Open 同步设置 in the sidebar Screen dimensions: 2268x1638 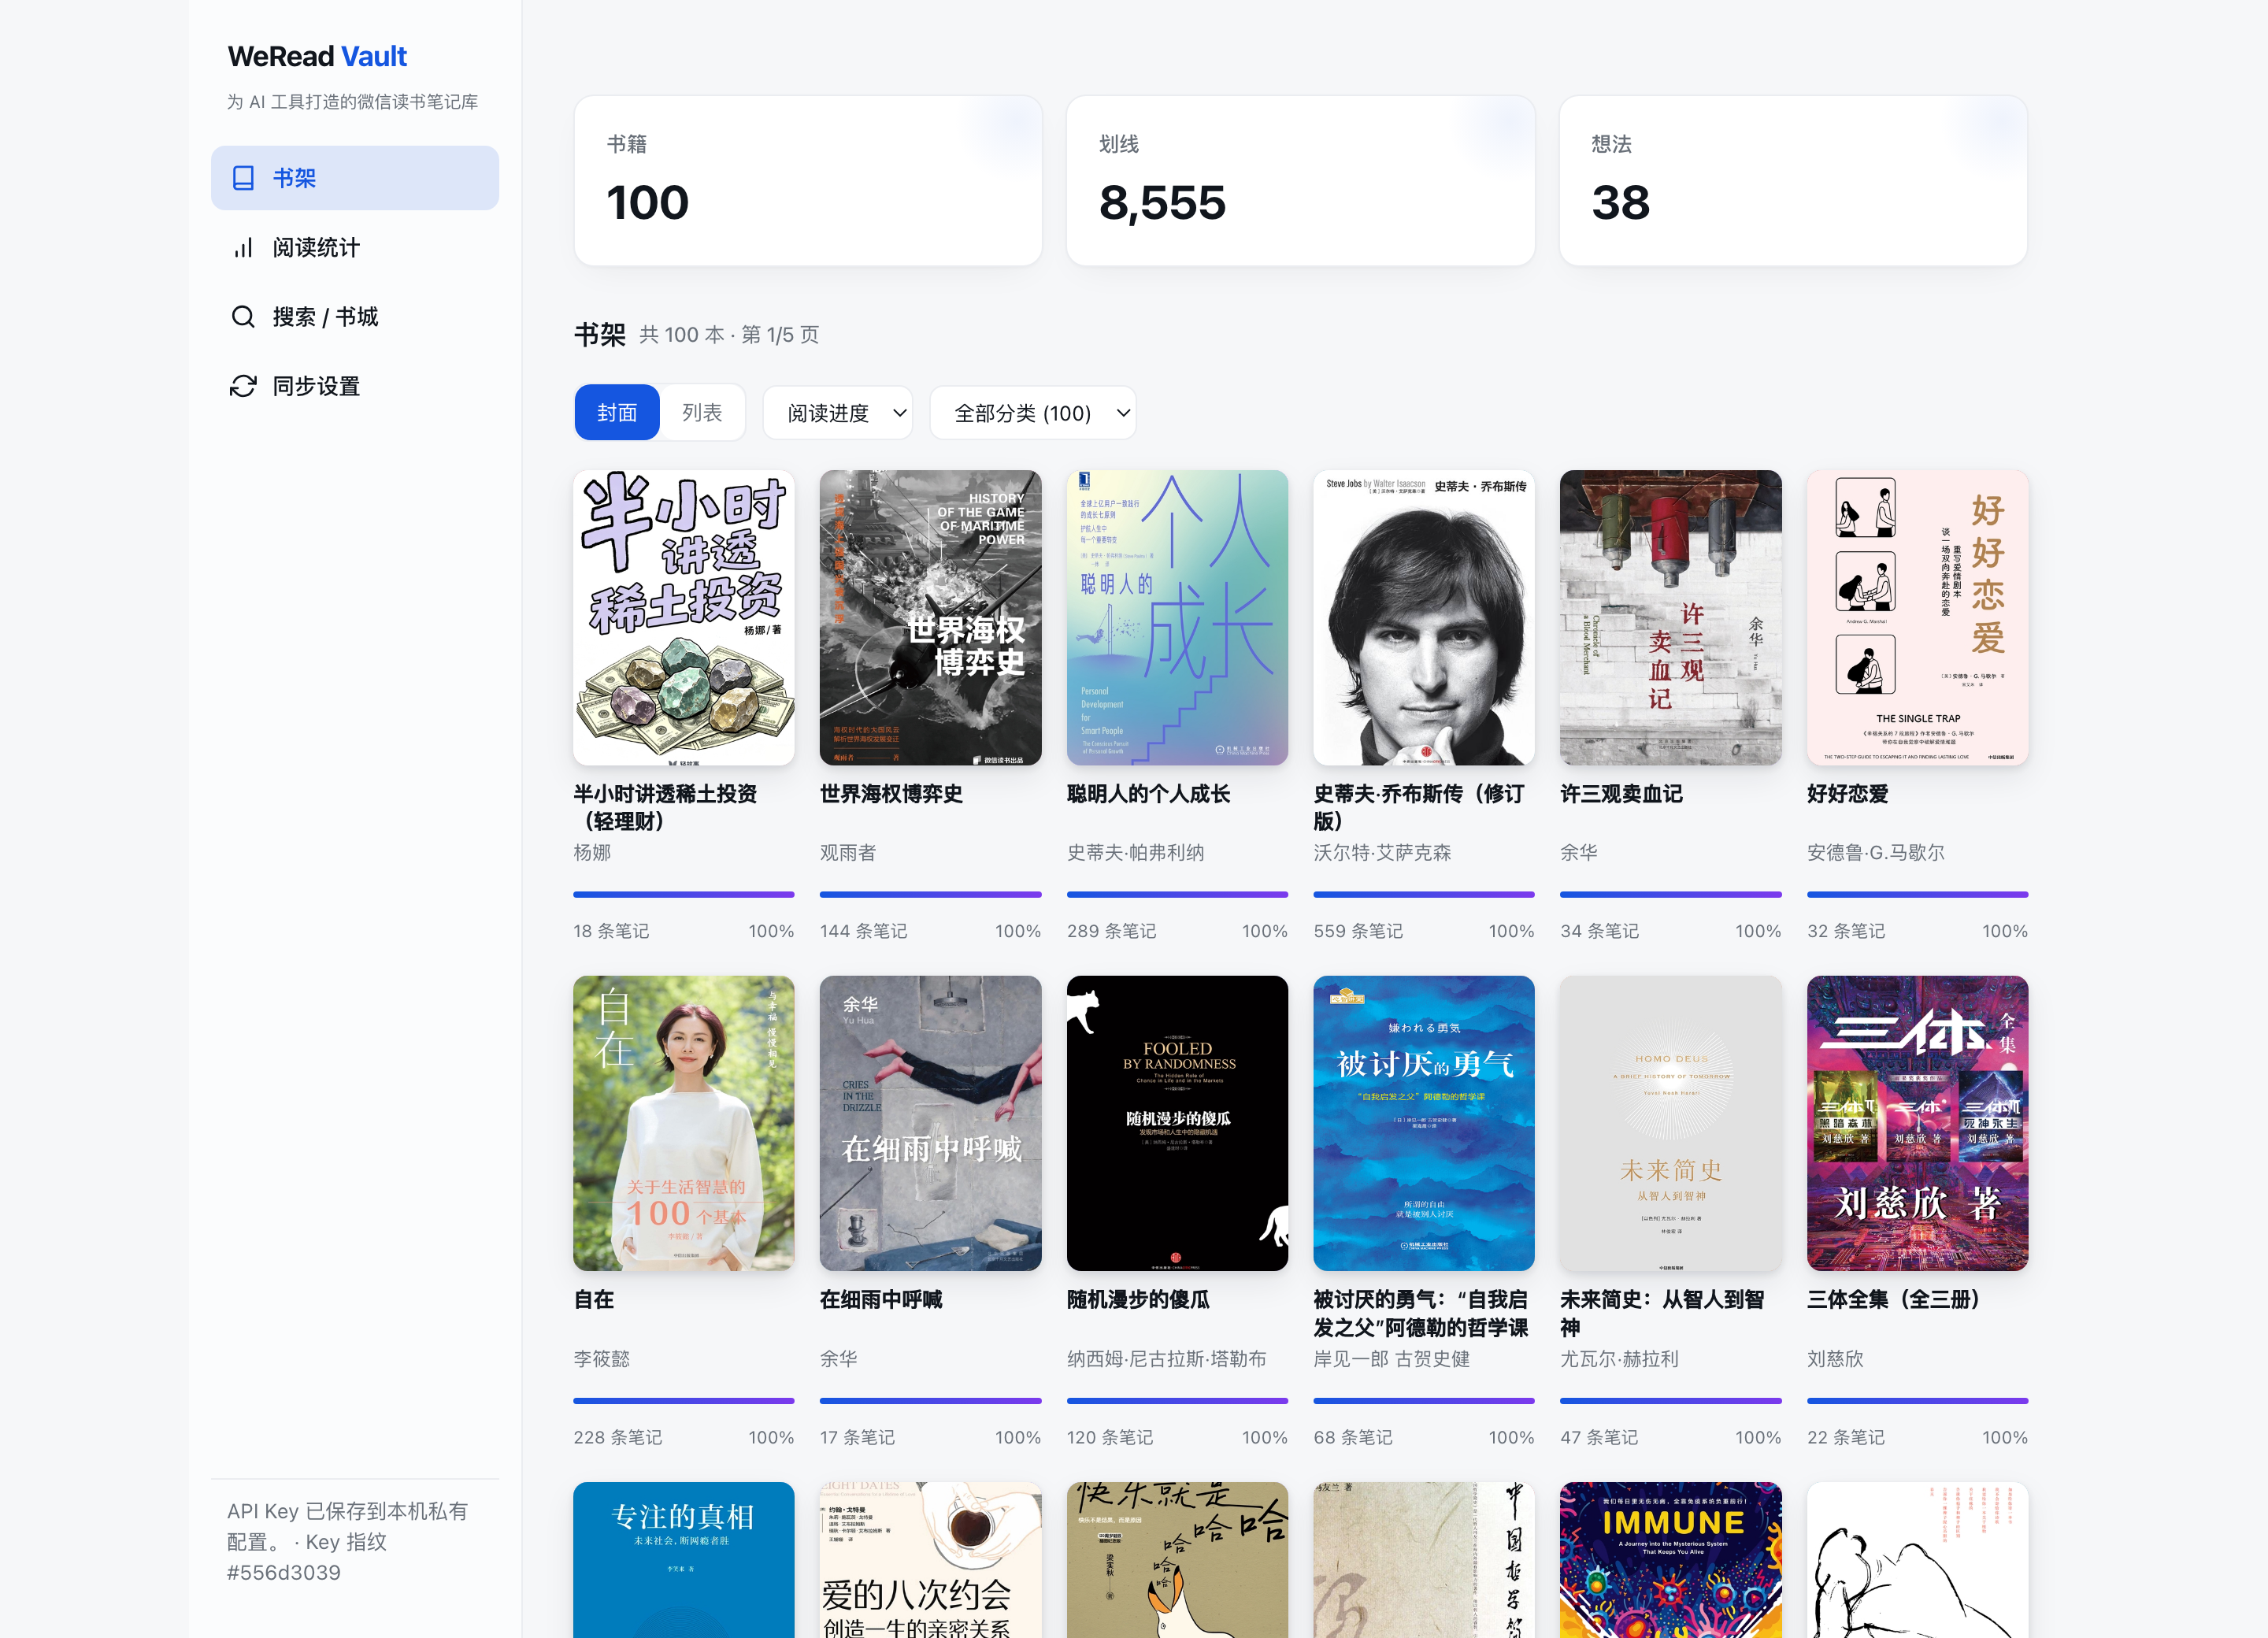coord(355,386)
